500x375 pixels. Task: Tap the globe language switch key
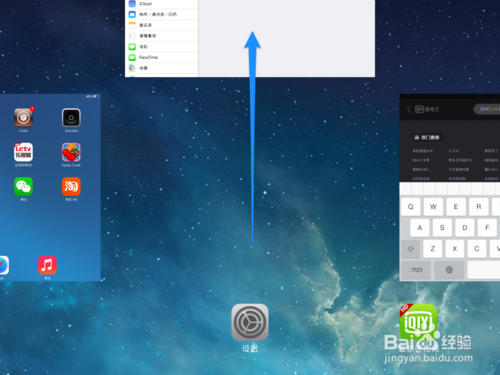[449, 270]
